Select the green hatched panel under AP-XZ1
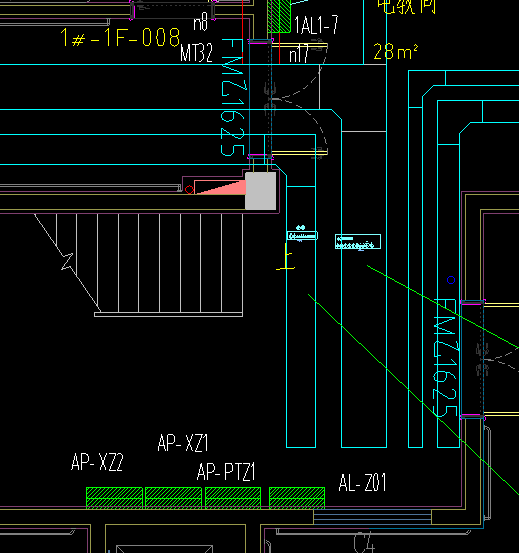 pos(173,498)
